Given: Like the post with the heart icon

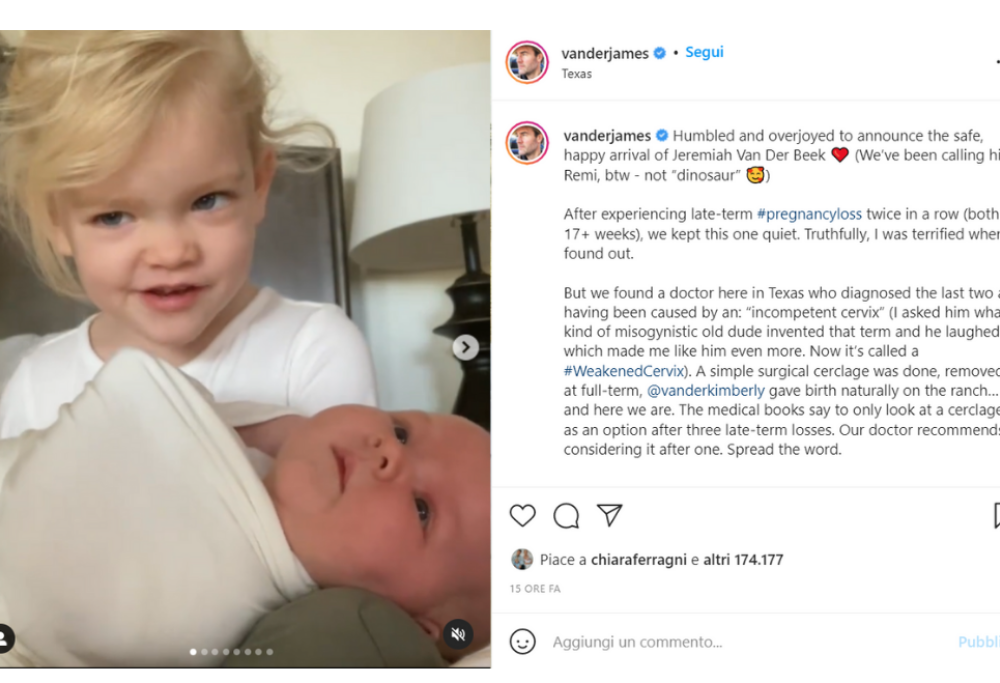Looking at the screenshot, I should point(522,515).
